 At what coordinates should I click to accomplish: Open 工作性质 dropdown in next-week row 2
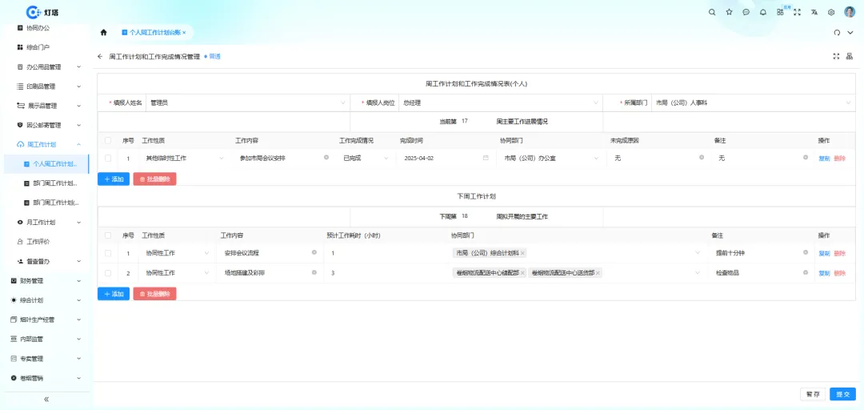point(176,273)
